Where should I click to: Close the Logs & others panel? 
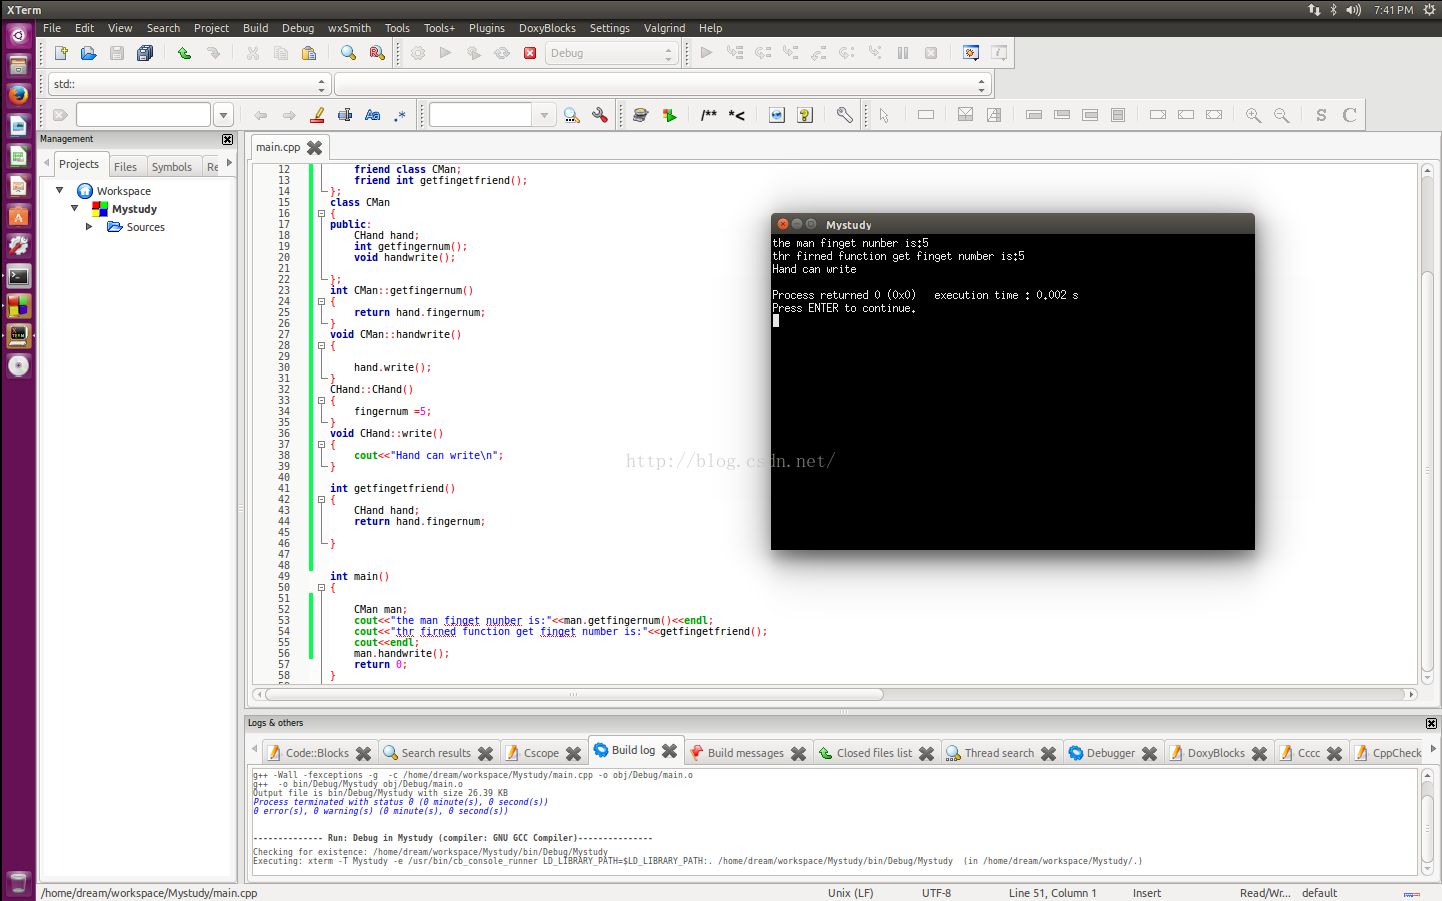click(1431, 723)
